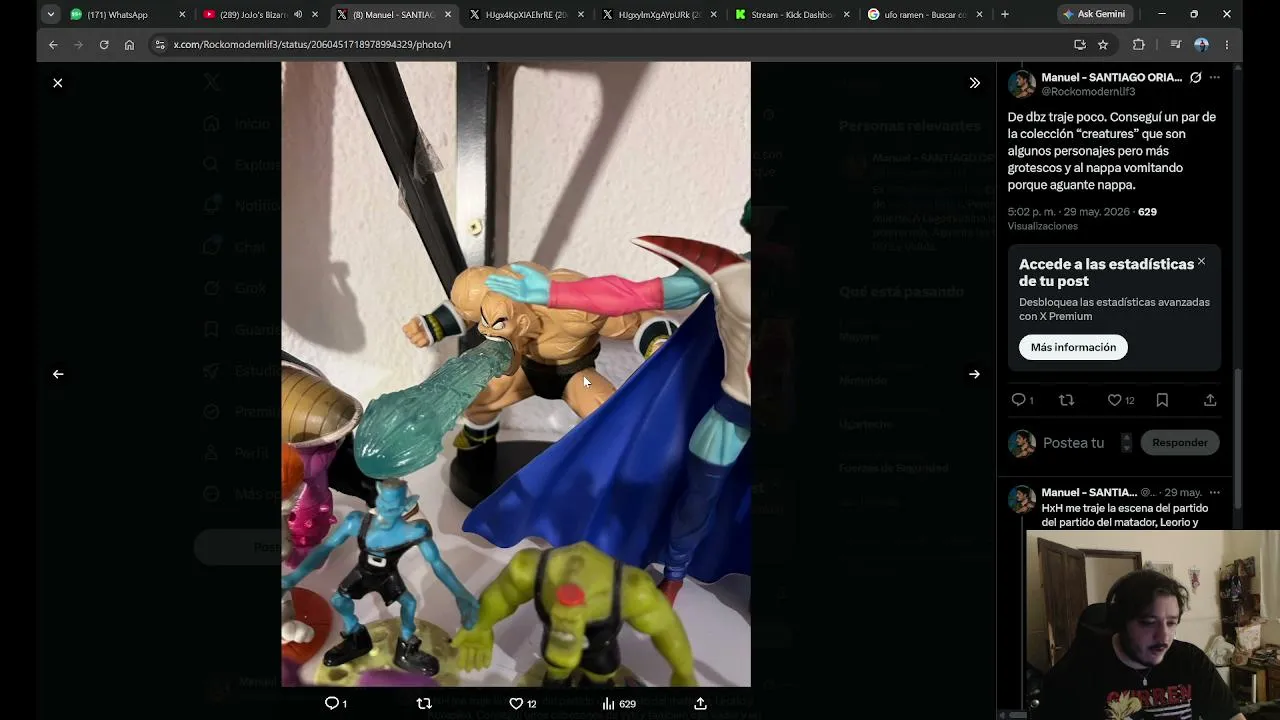This screenshot has height=720, width=1280.
Task: Click the 'Más información' button
Action: tap(1073, 347)
